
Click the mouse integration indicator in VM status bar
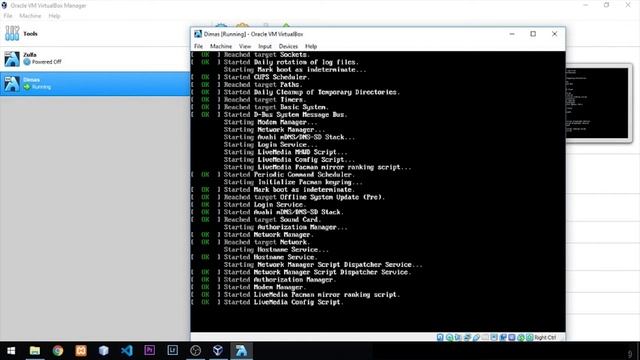click(x=521, y=338)
